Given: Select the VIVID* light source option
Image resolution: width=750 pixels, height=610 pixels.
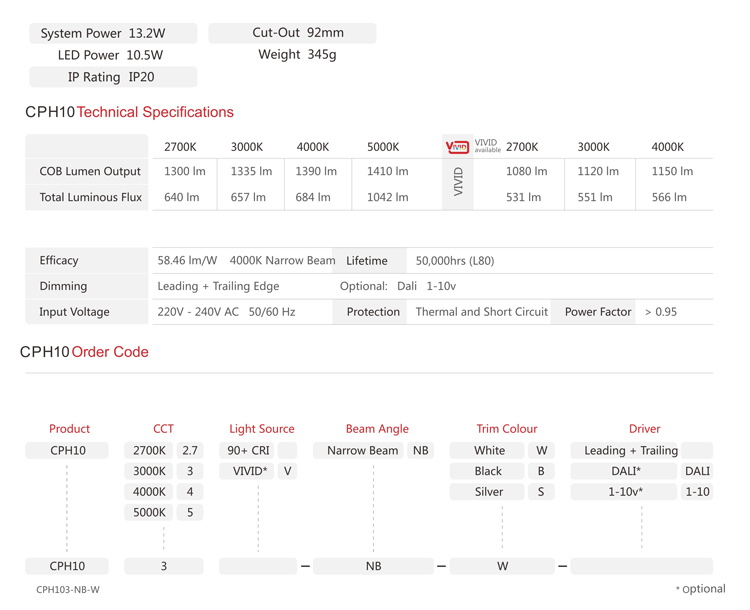Looking at the screenshot, I should [x=248, y=471].
